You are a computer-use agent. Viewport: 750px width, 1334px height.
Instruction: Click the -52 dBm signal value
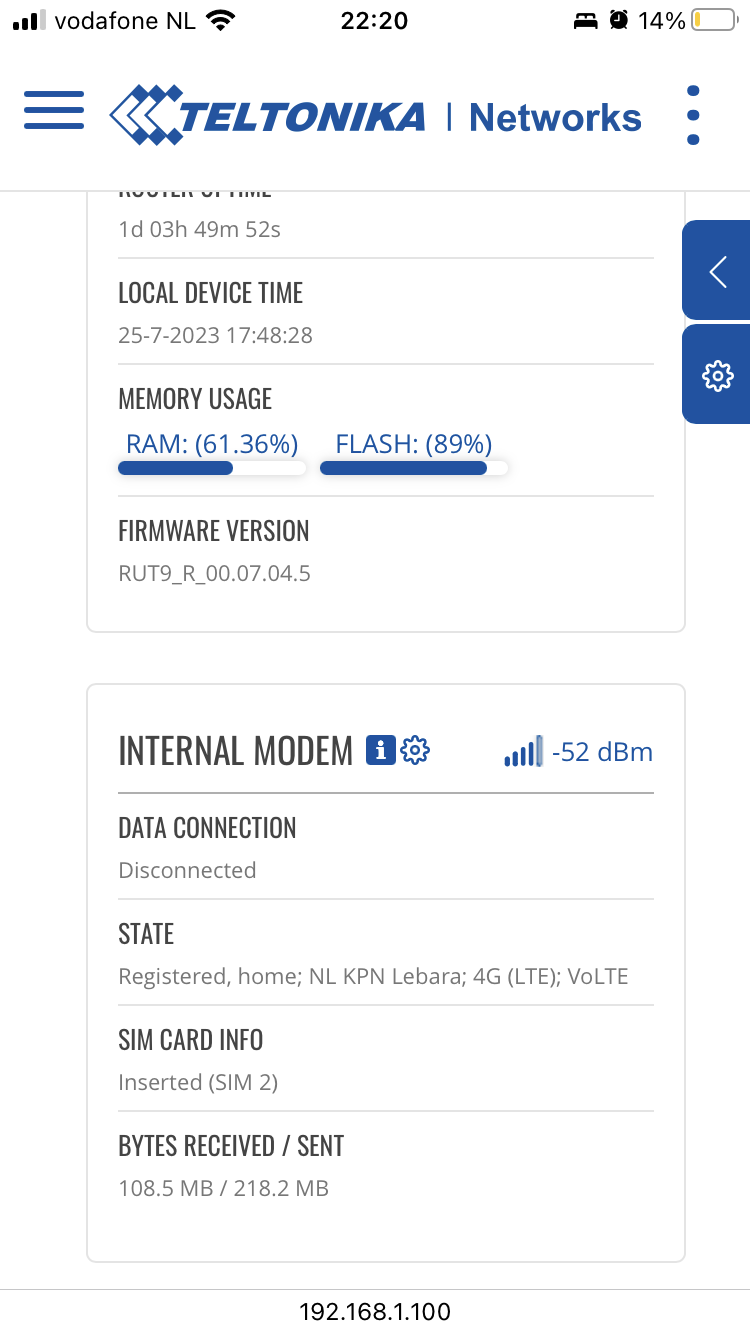tap(602, 752)
